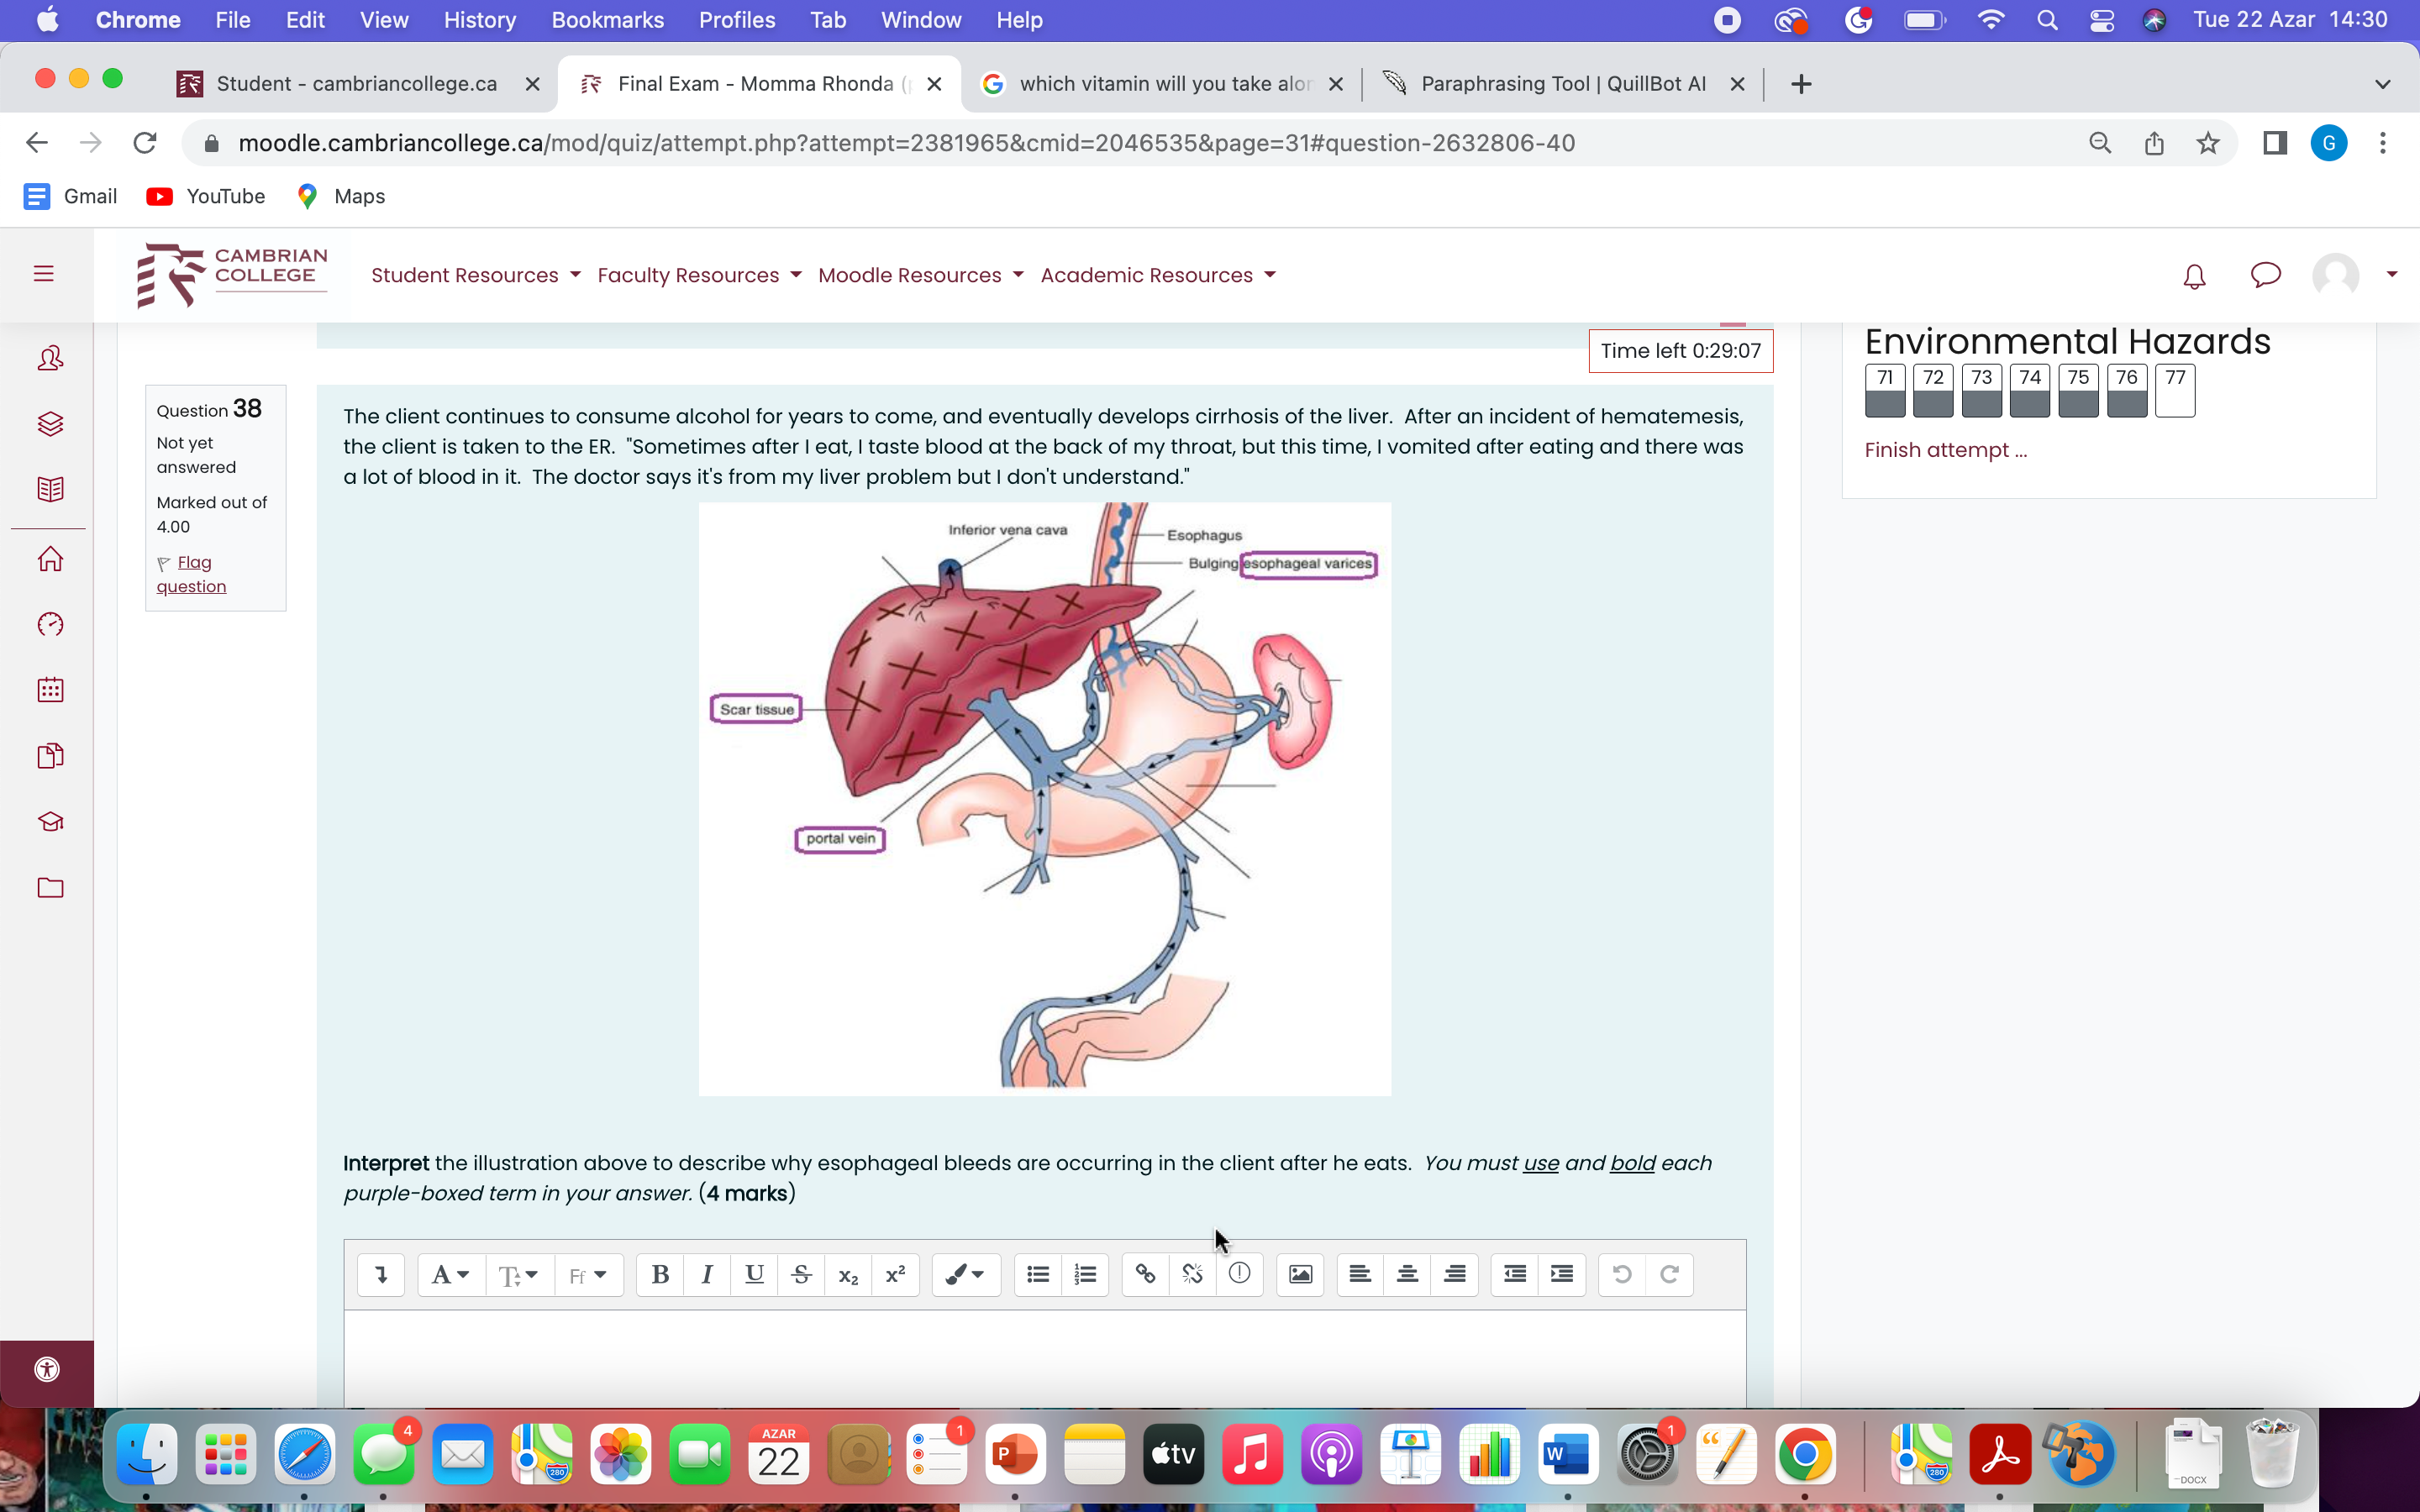Toggle the editor toolbar expand arrow button
Image resolution: width=2420 pixels, height=1512 pixels.
[x=380, y=1274]
